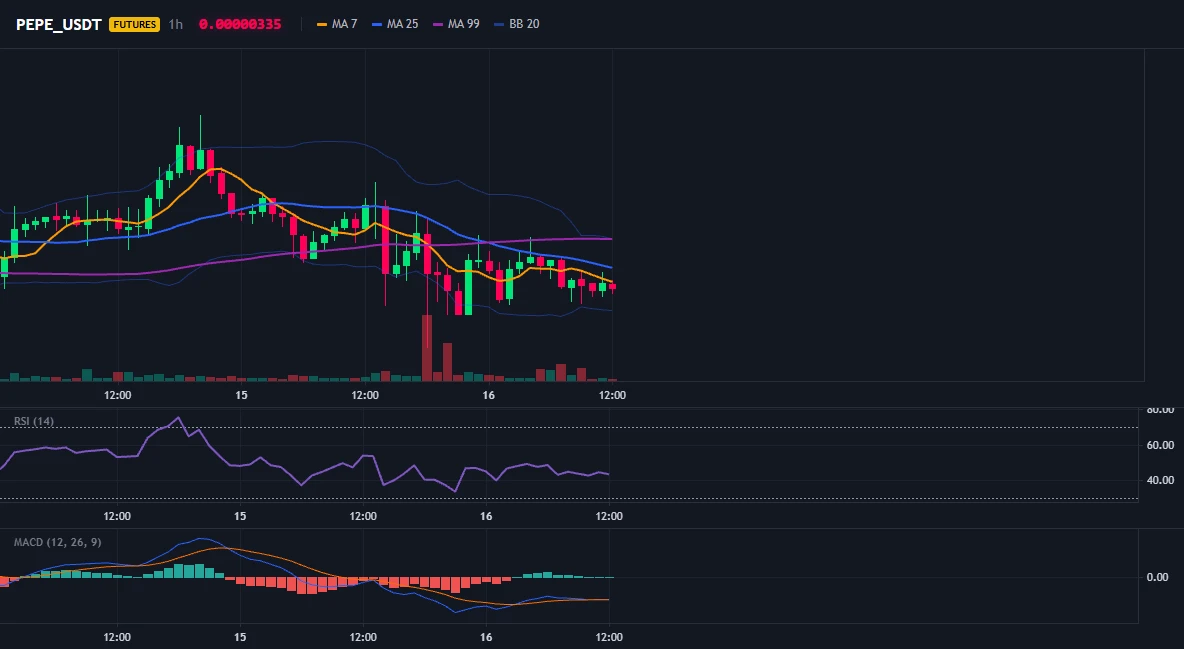Click the 15 date label under MACD panel

[239, 637]
